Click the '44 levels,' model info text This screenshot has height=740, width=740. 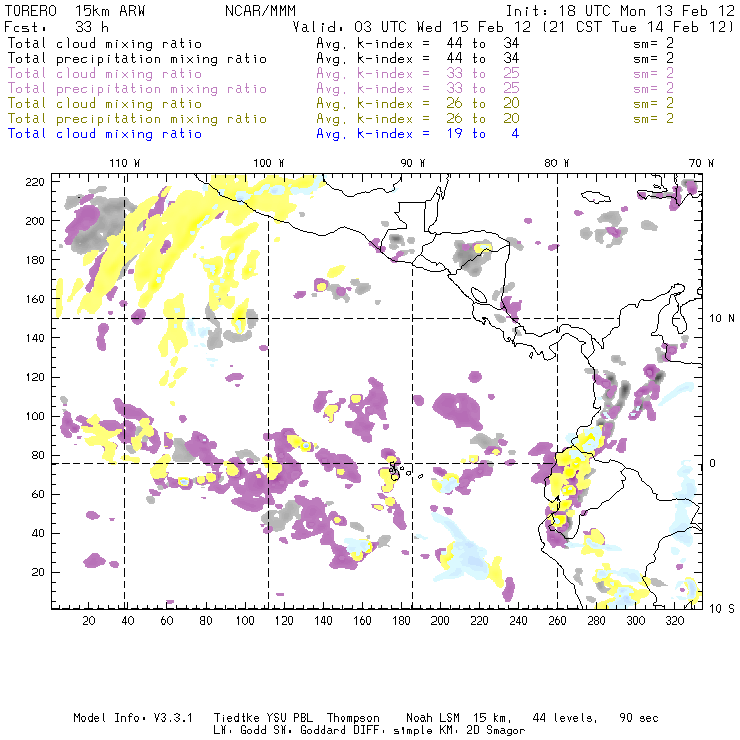coord(565,718)
